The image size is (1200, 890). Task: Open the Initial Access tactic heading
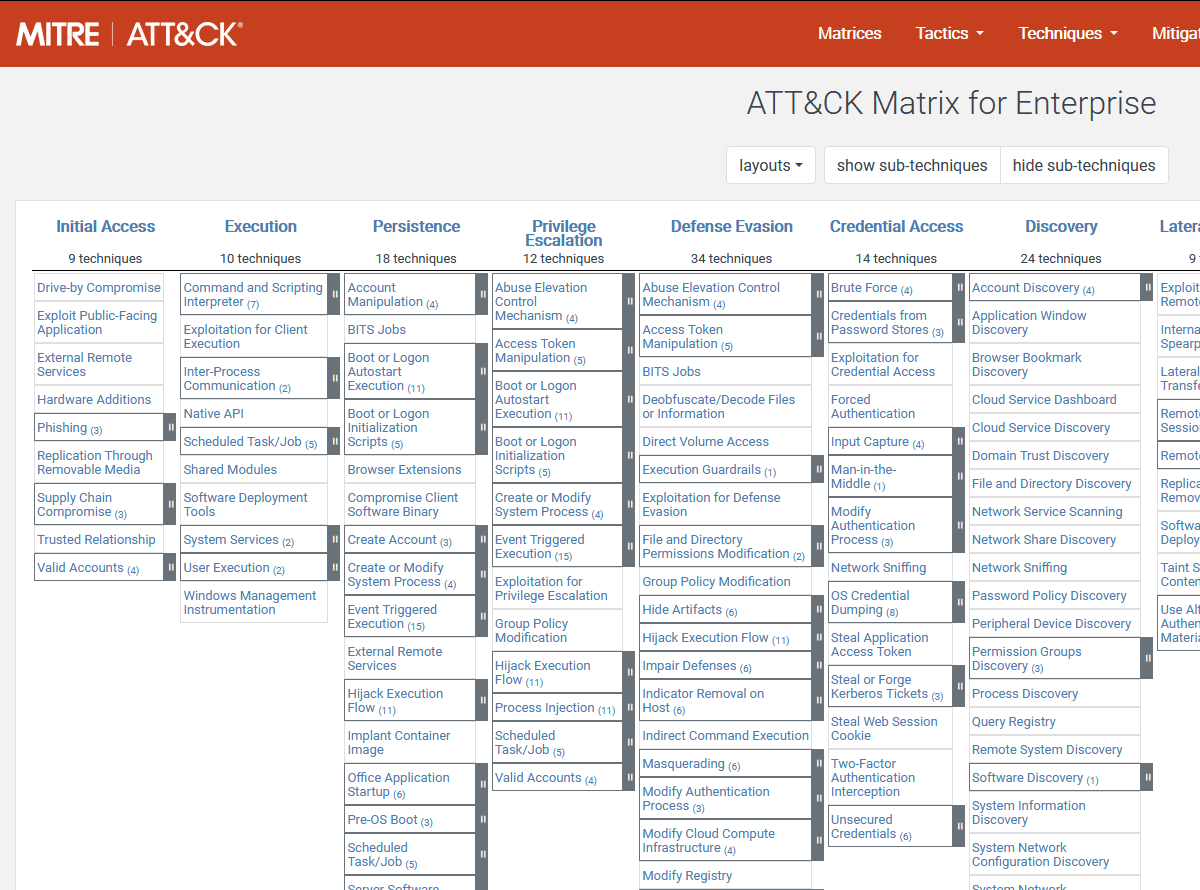pyautogui.click(x=105, y=226)
